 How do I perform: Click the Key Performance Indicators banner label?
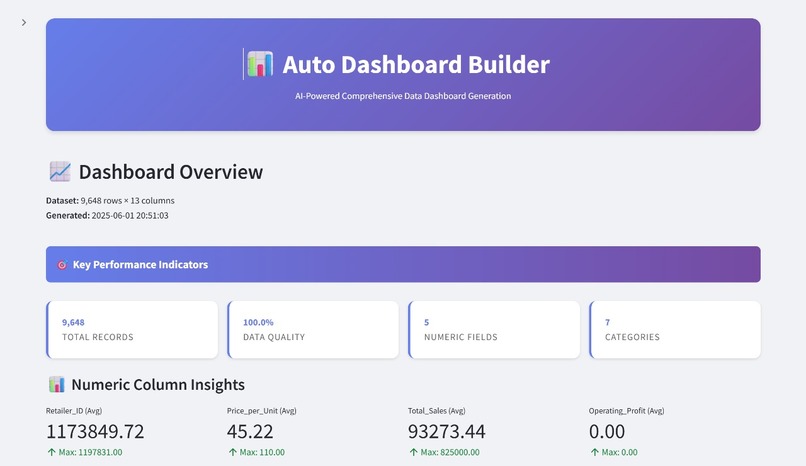(x=140, y=265)
